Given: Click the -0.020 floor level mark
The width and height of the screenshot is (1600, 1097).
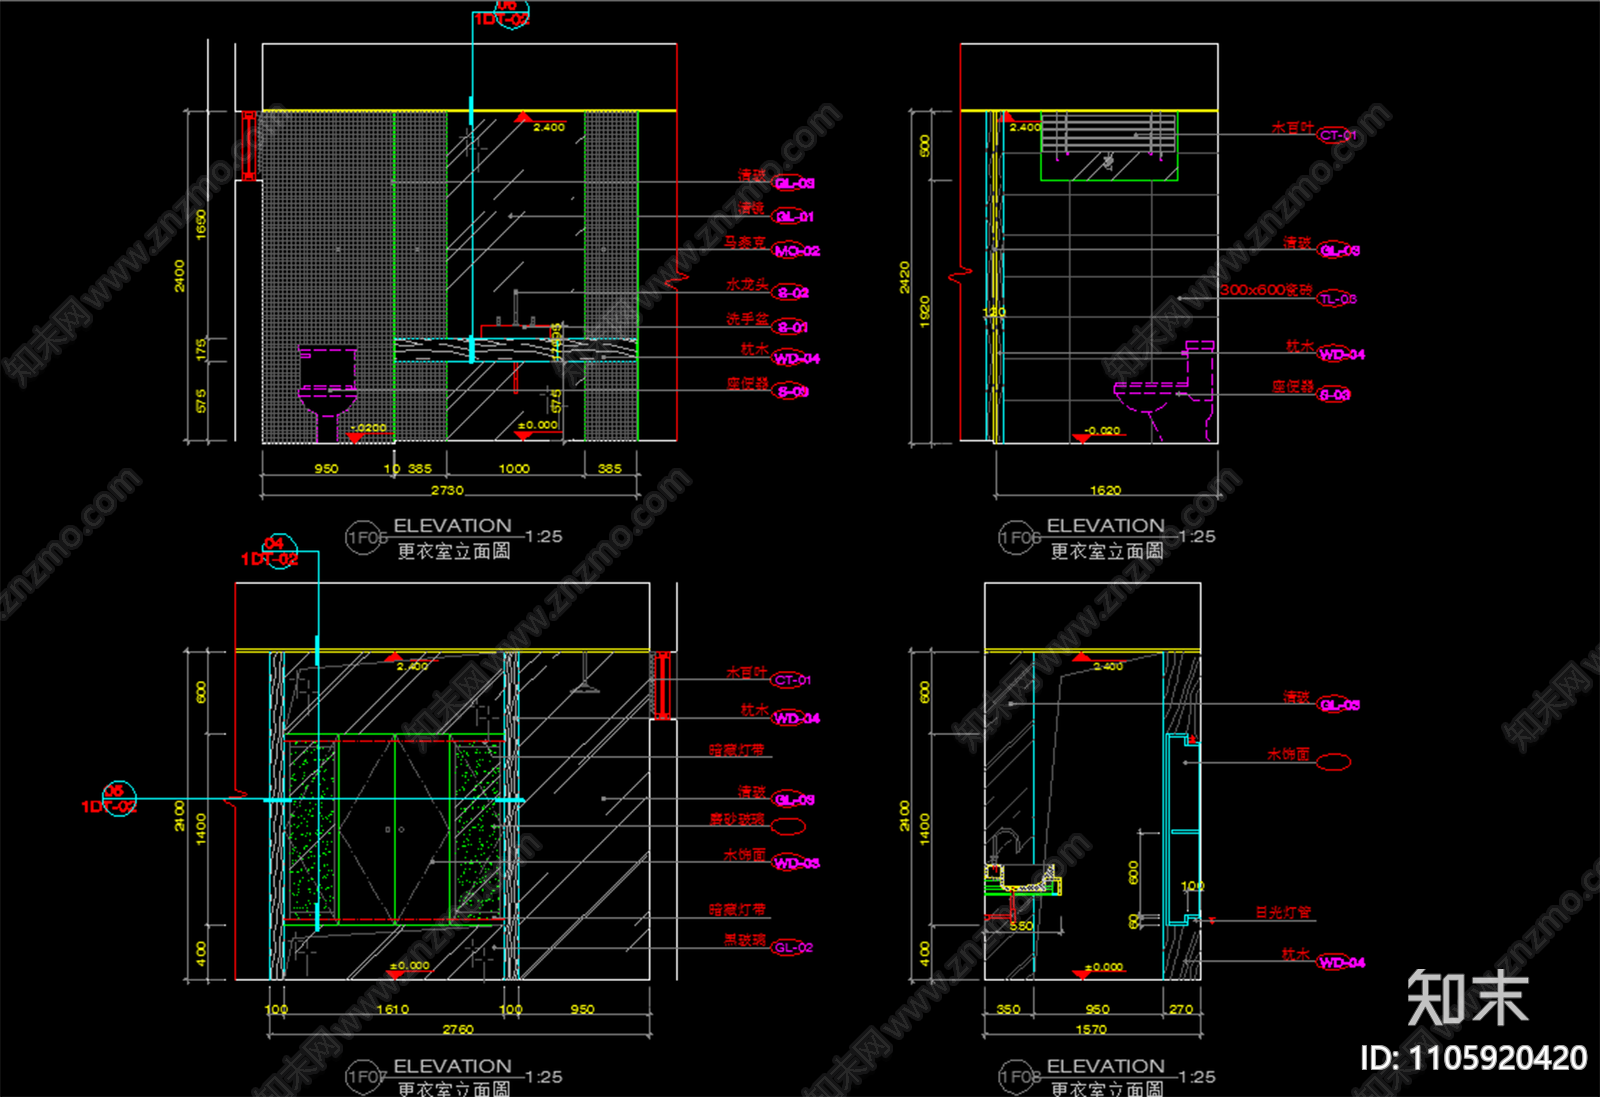Looking at the screenshot, I should click(x=1102, y=430).
